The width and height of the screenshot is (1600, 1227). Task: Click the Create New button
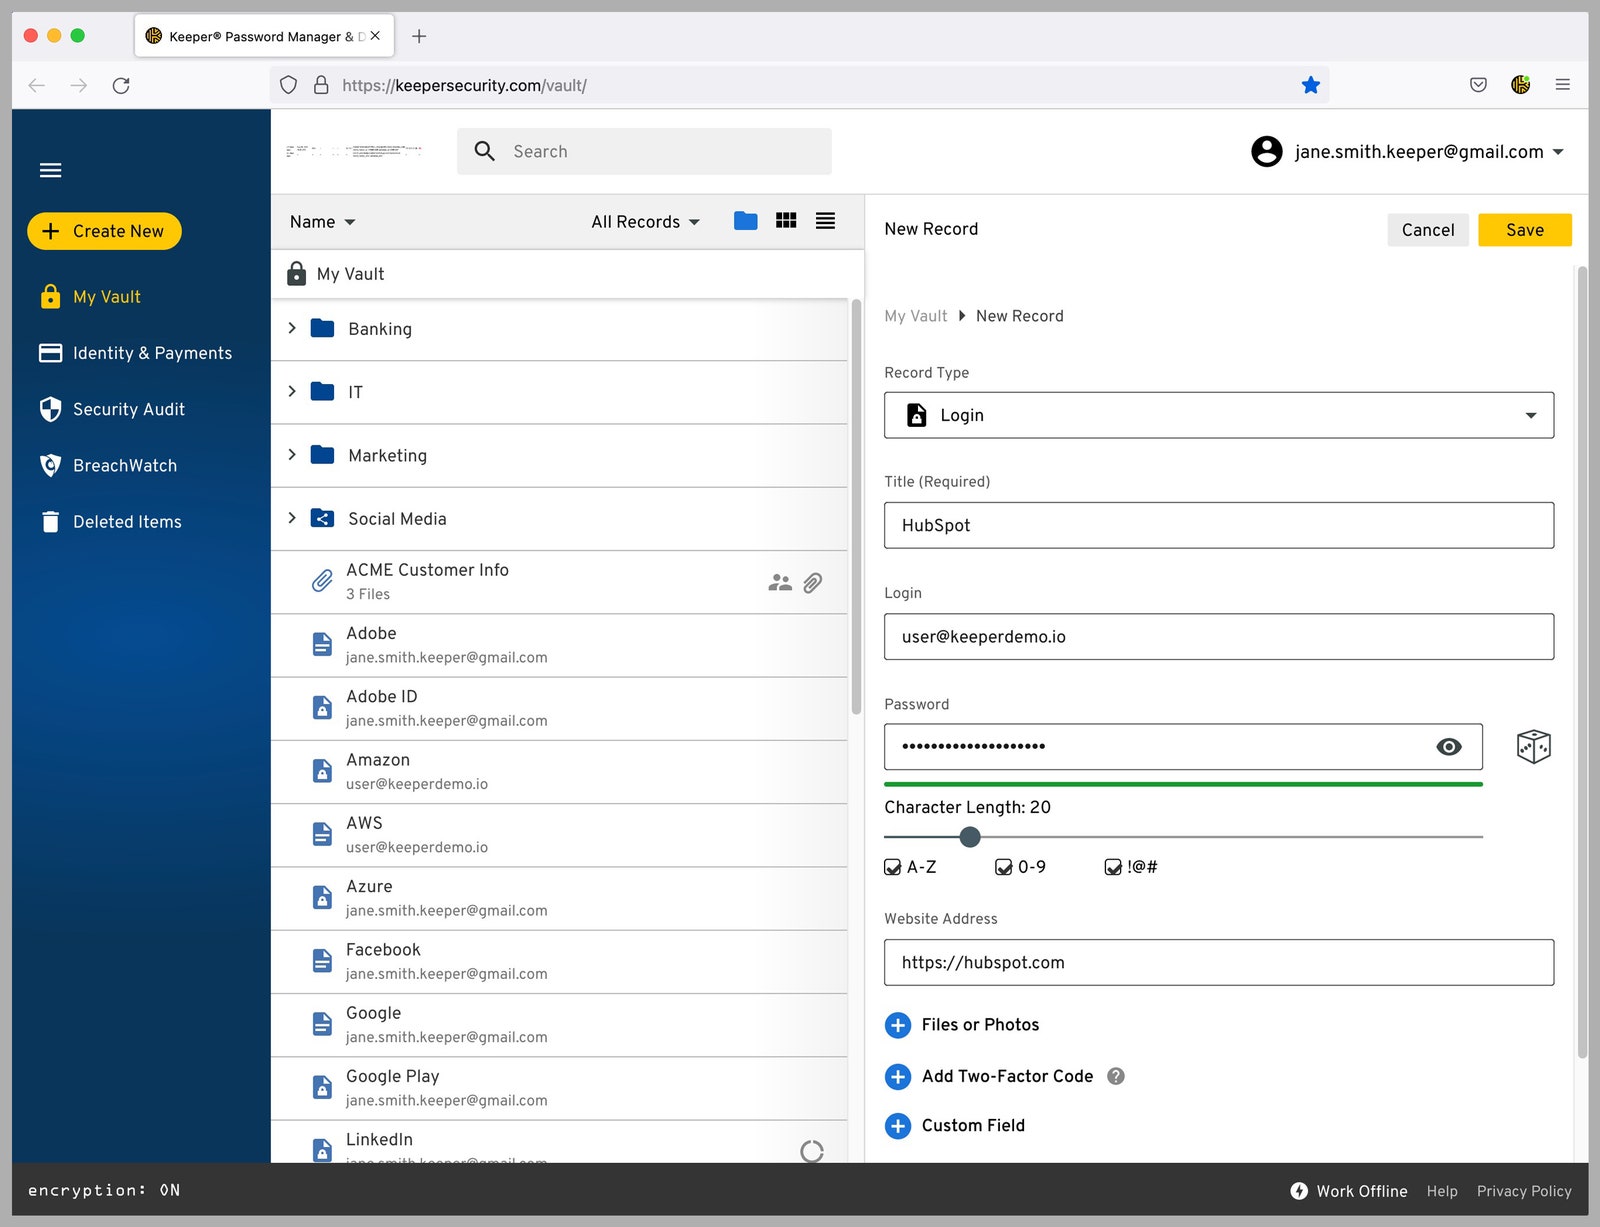[x=104, y=231]
